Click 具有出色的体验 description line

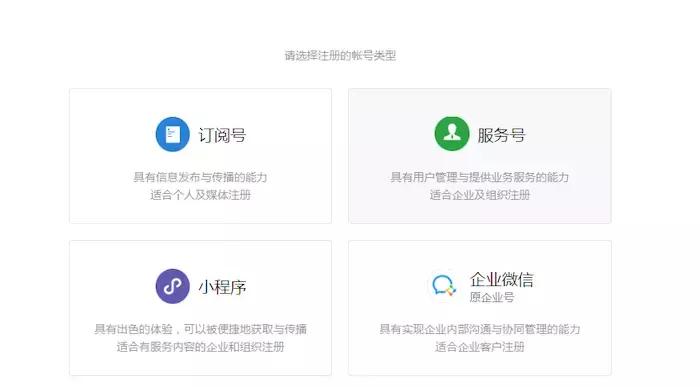tap(200, 329)
